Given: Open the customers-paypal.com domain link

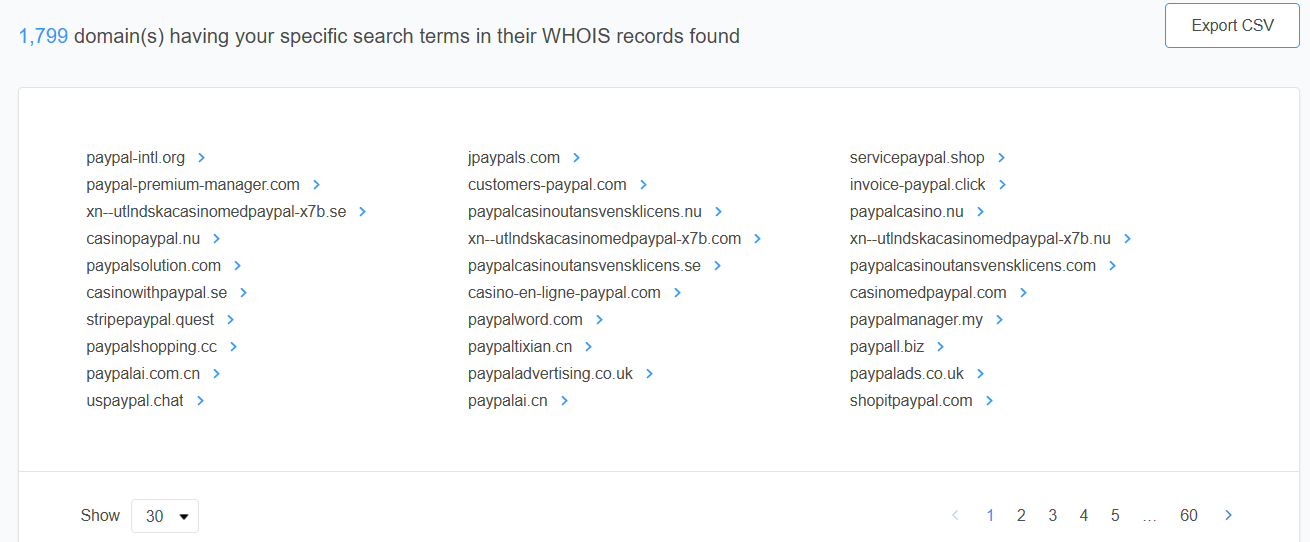Looking at the screenshot, I should (x=547, y=185).
